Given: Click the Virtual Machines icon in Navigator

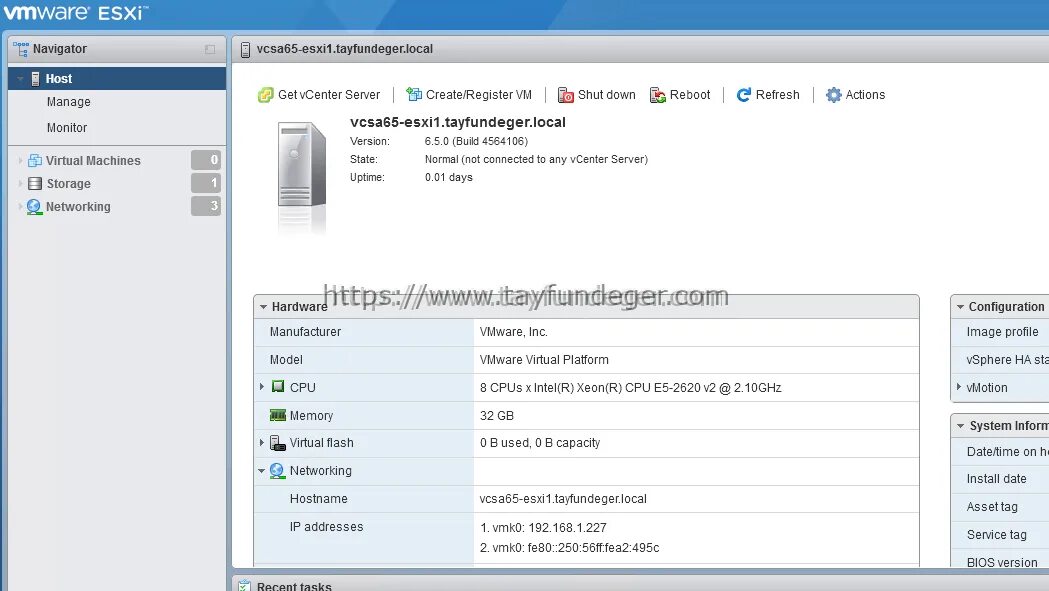Looking at the screenshot, I should [x=35, y=161].
